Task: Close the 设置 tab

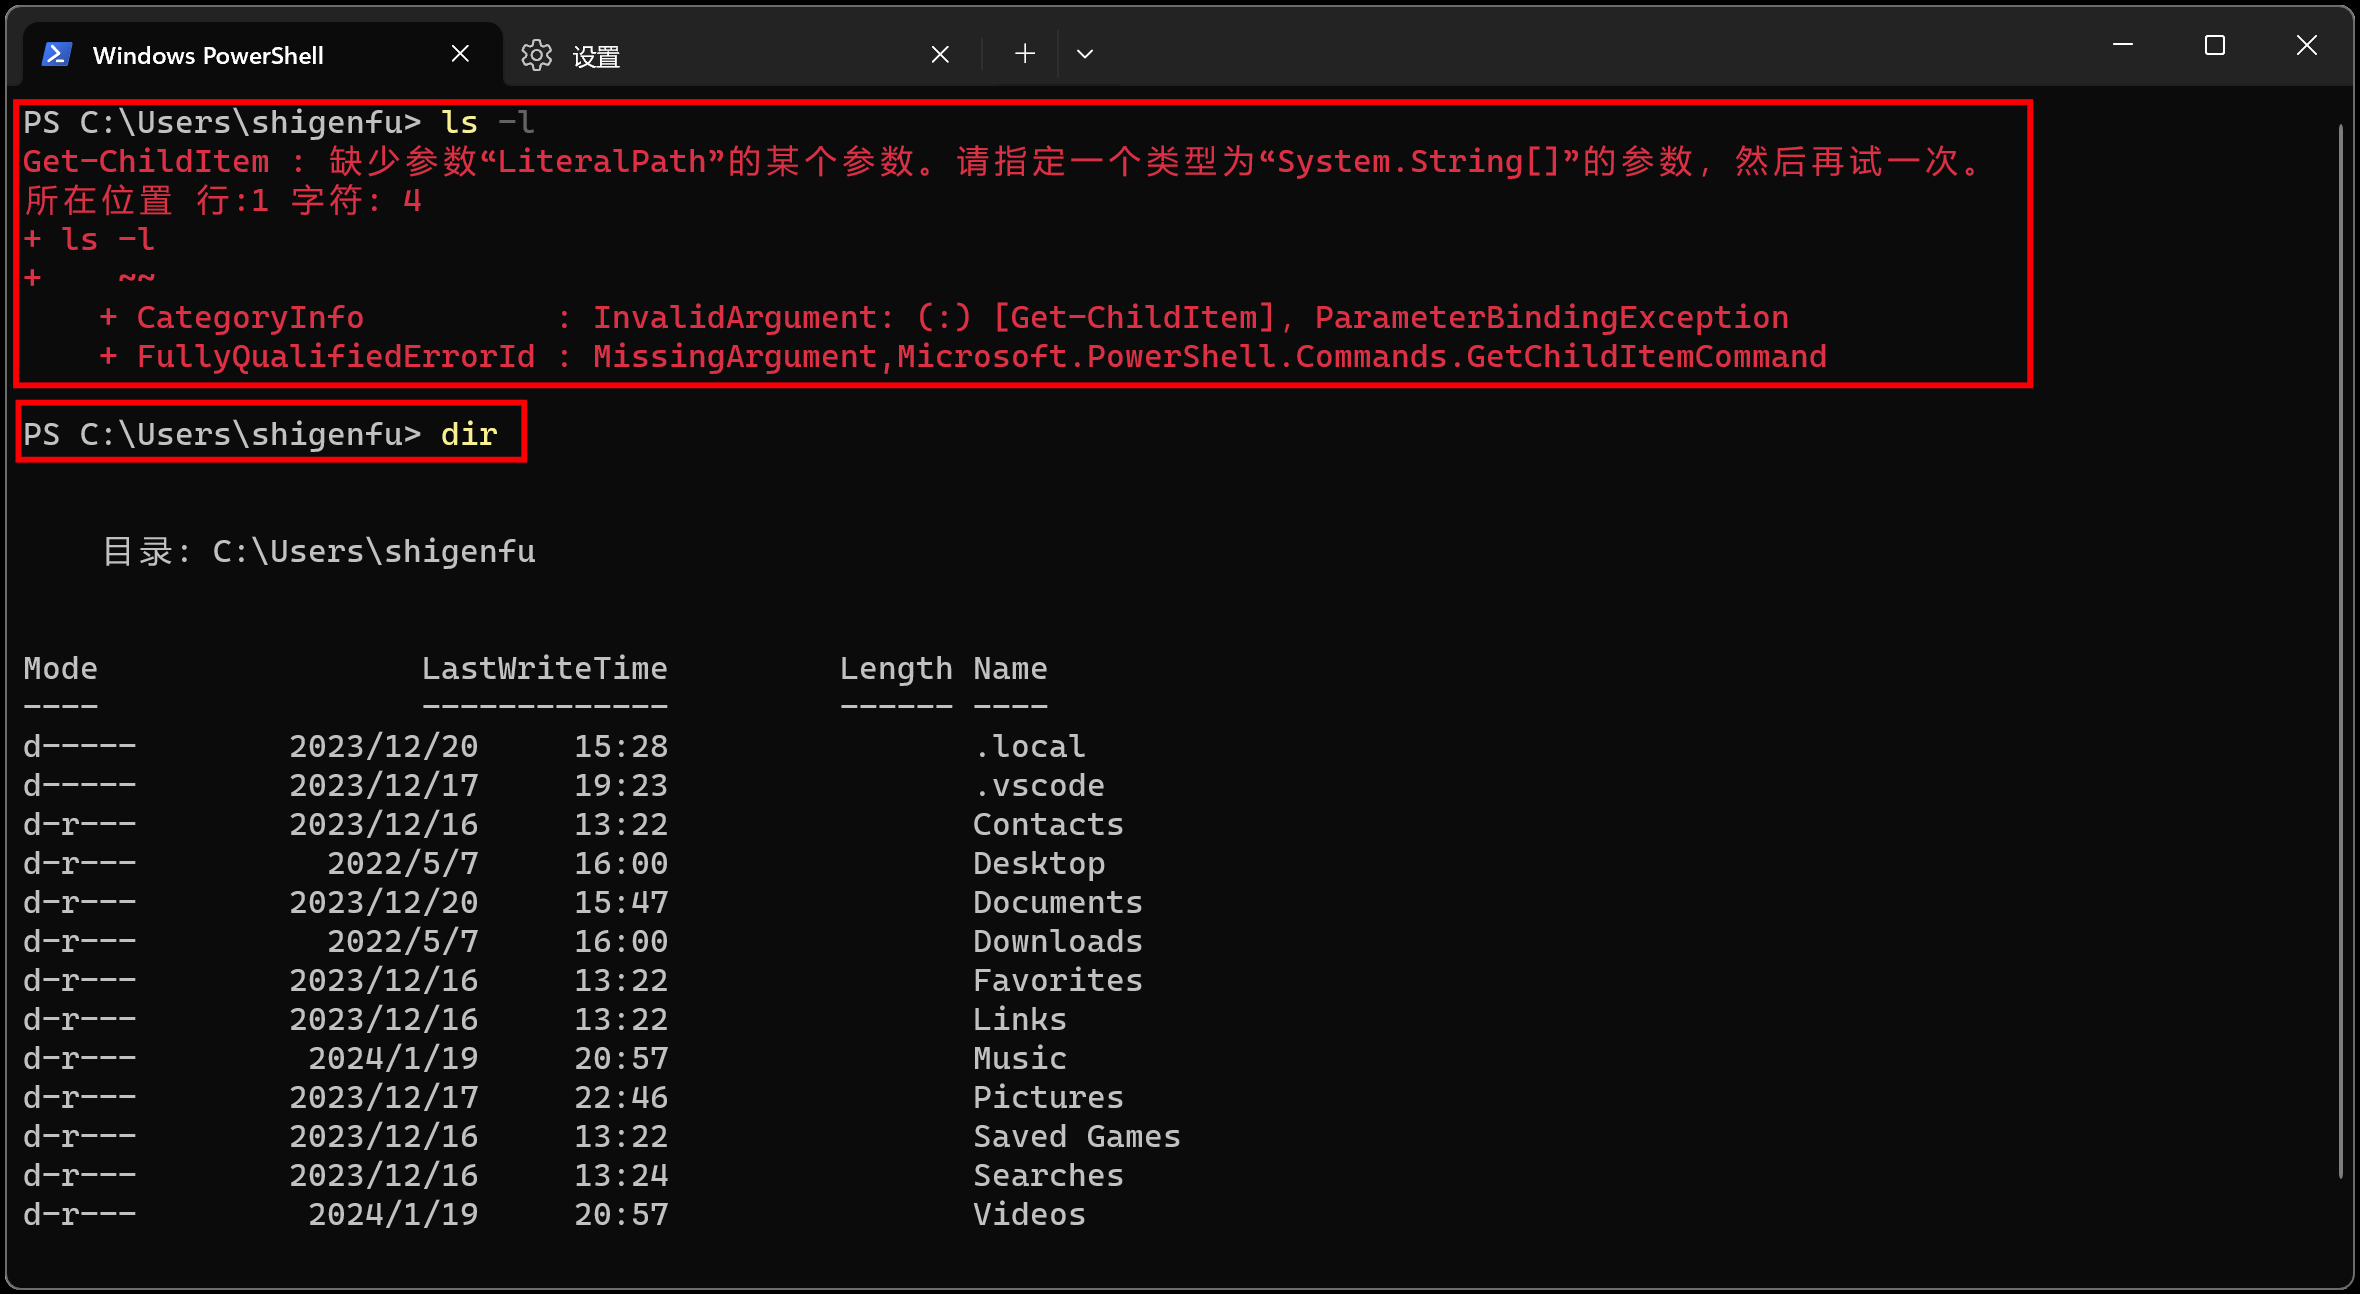Action: click(938, 53)
